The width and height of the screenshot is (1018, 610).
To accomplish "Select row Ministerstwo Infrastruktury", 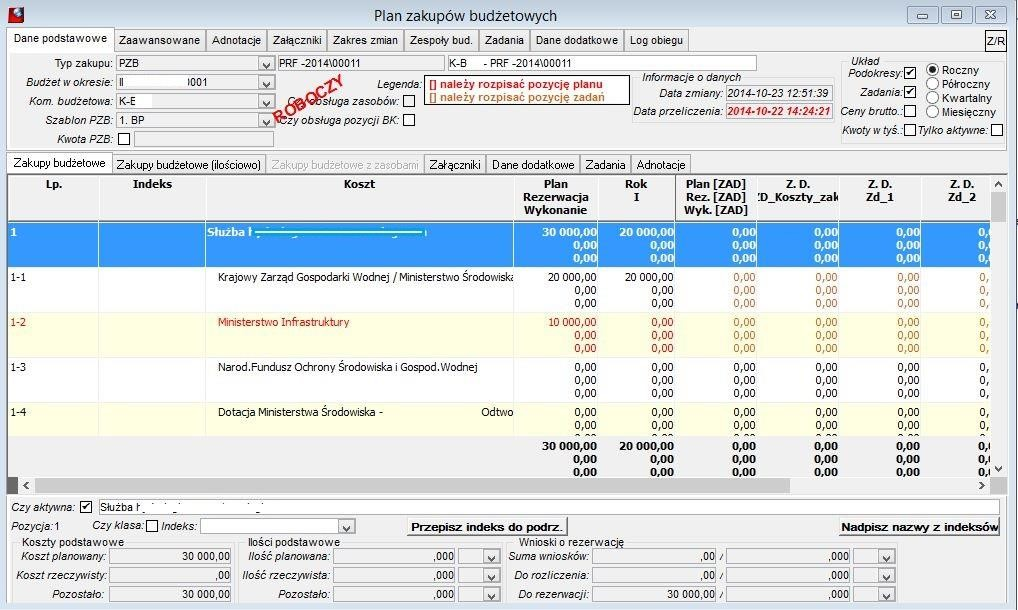I will coord(499,335).
